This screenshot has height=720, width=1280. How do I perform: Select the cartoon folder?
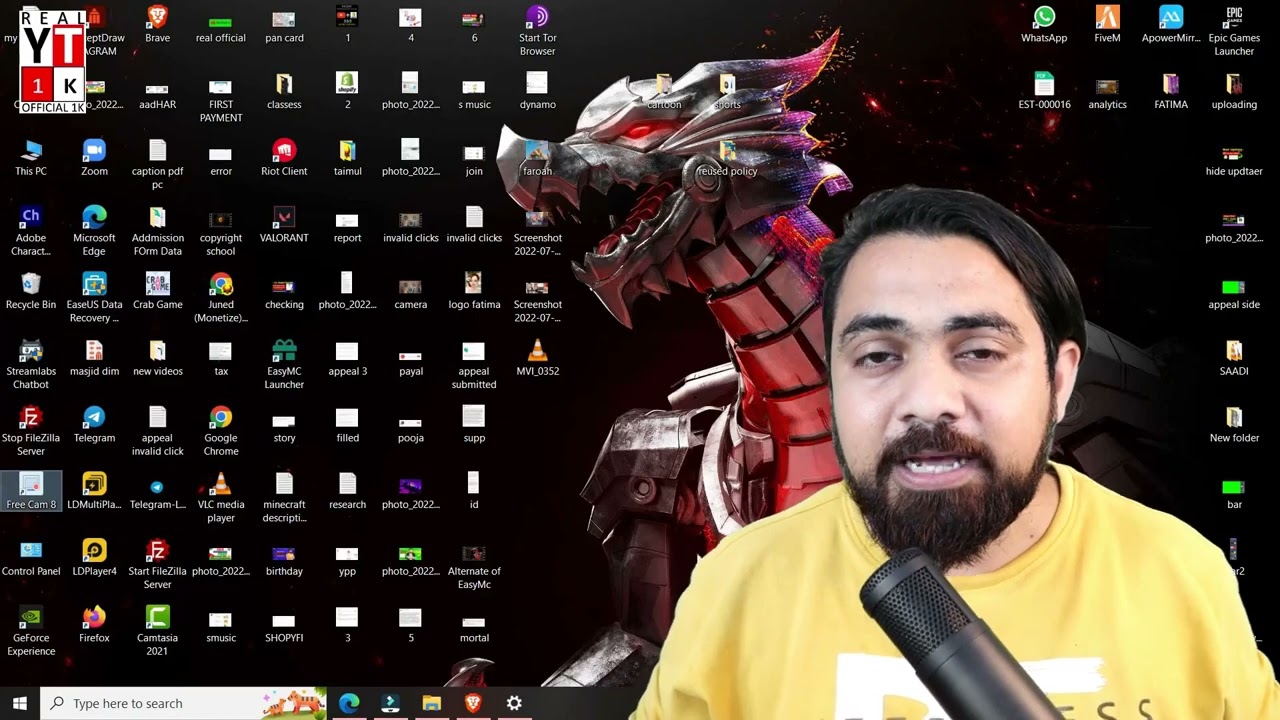click(x=664, y=91)
